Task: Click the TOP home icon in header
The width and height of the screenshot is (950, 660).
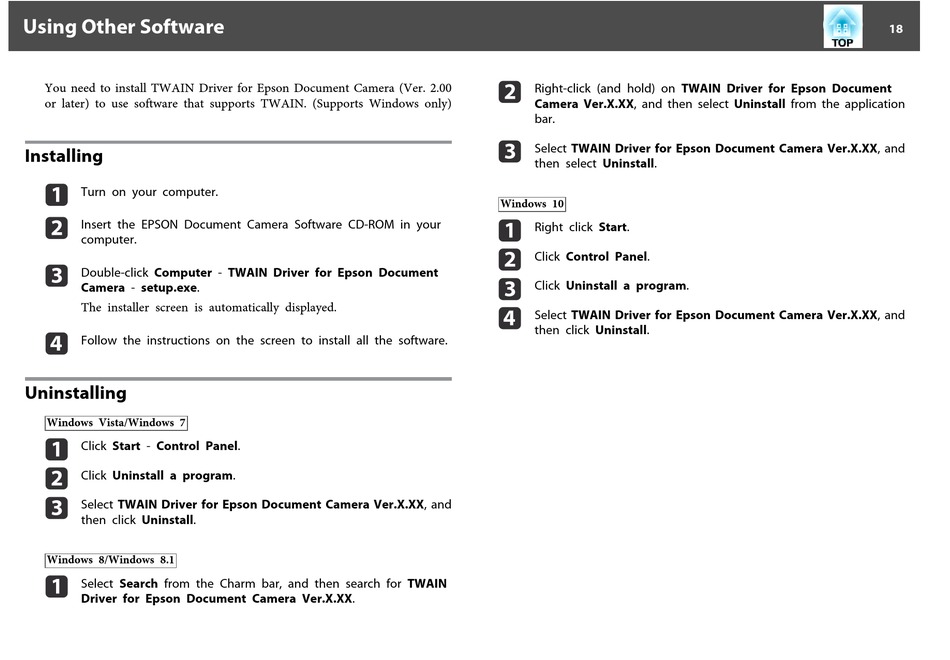Action: coord(842,27)
